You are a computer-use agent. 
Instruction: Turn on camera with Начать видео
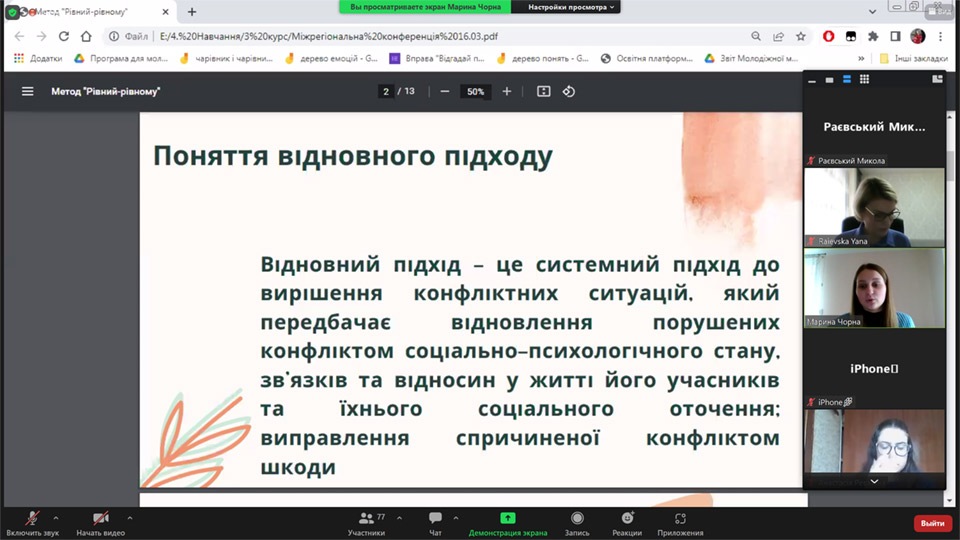(x=101, y=522)
